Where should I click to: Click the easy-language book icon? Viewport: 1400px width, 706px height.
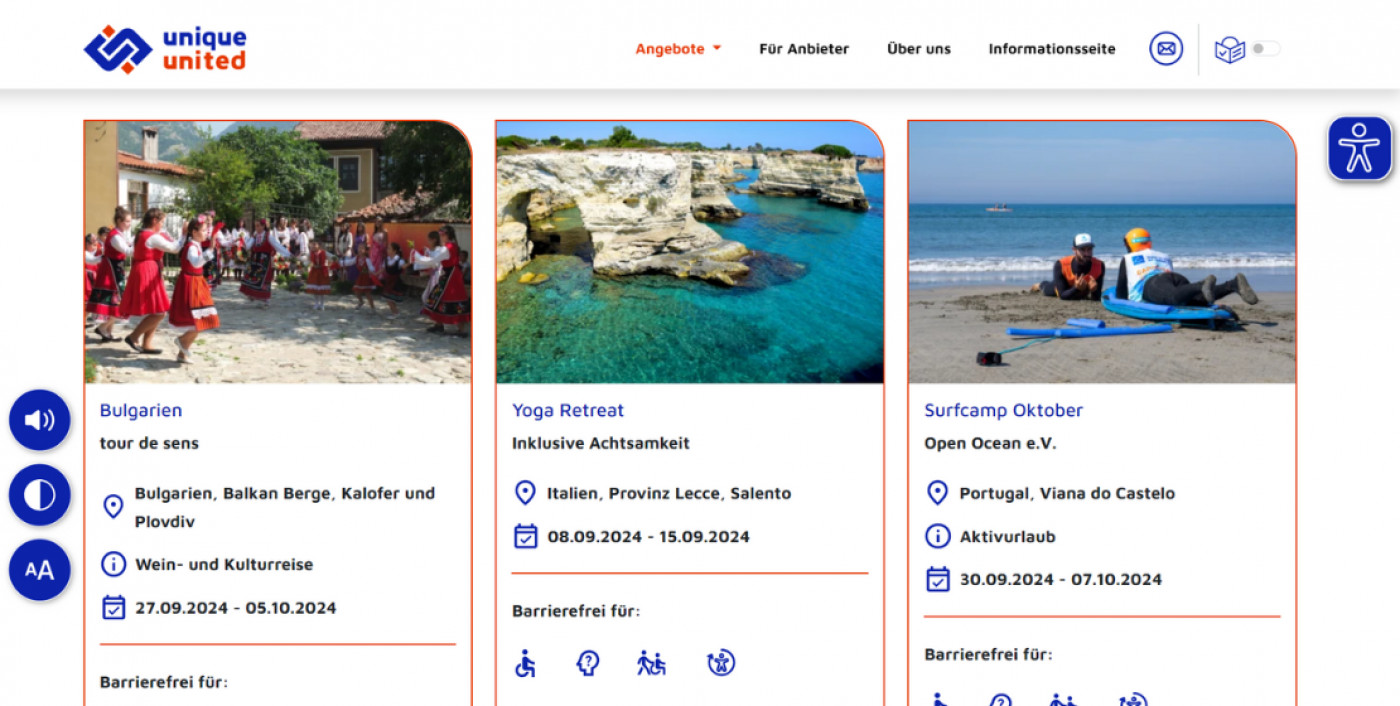click(x=1229, y=50)
